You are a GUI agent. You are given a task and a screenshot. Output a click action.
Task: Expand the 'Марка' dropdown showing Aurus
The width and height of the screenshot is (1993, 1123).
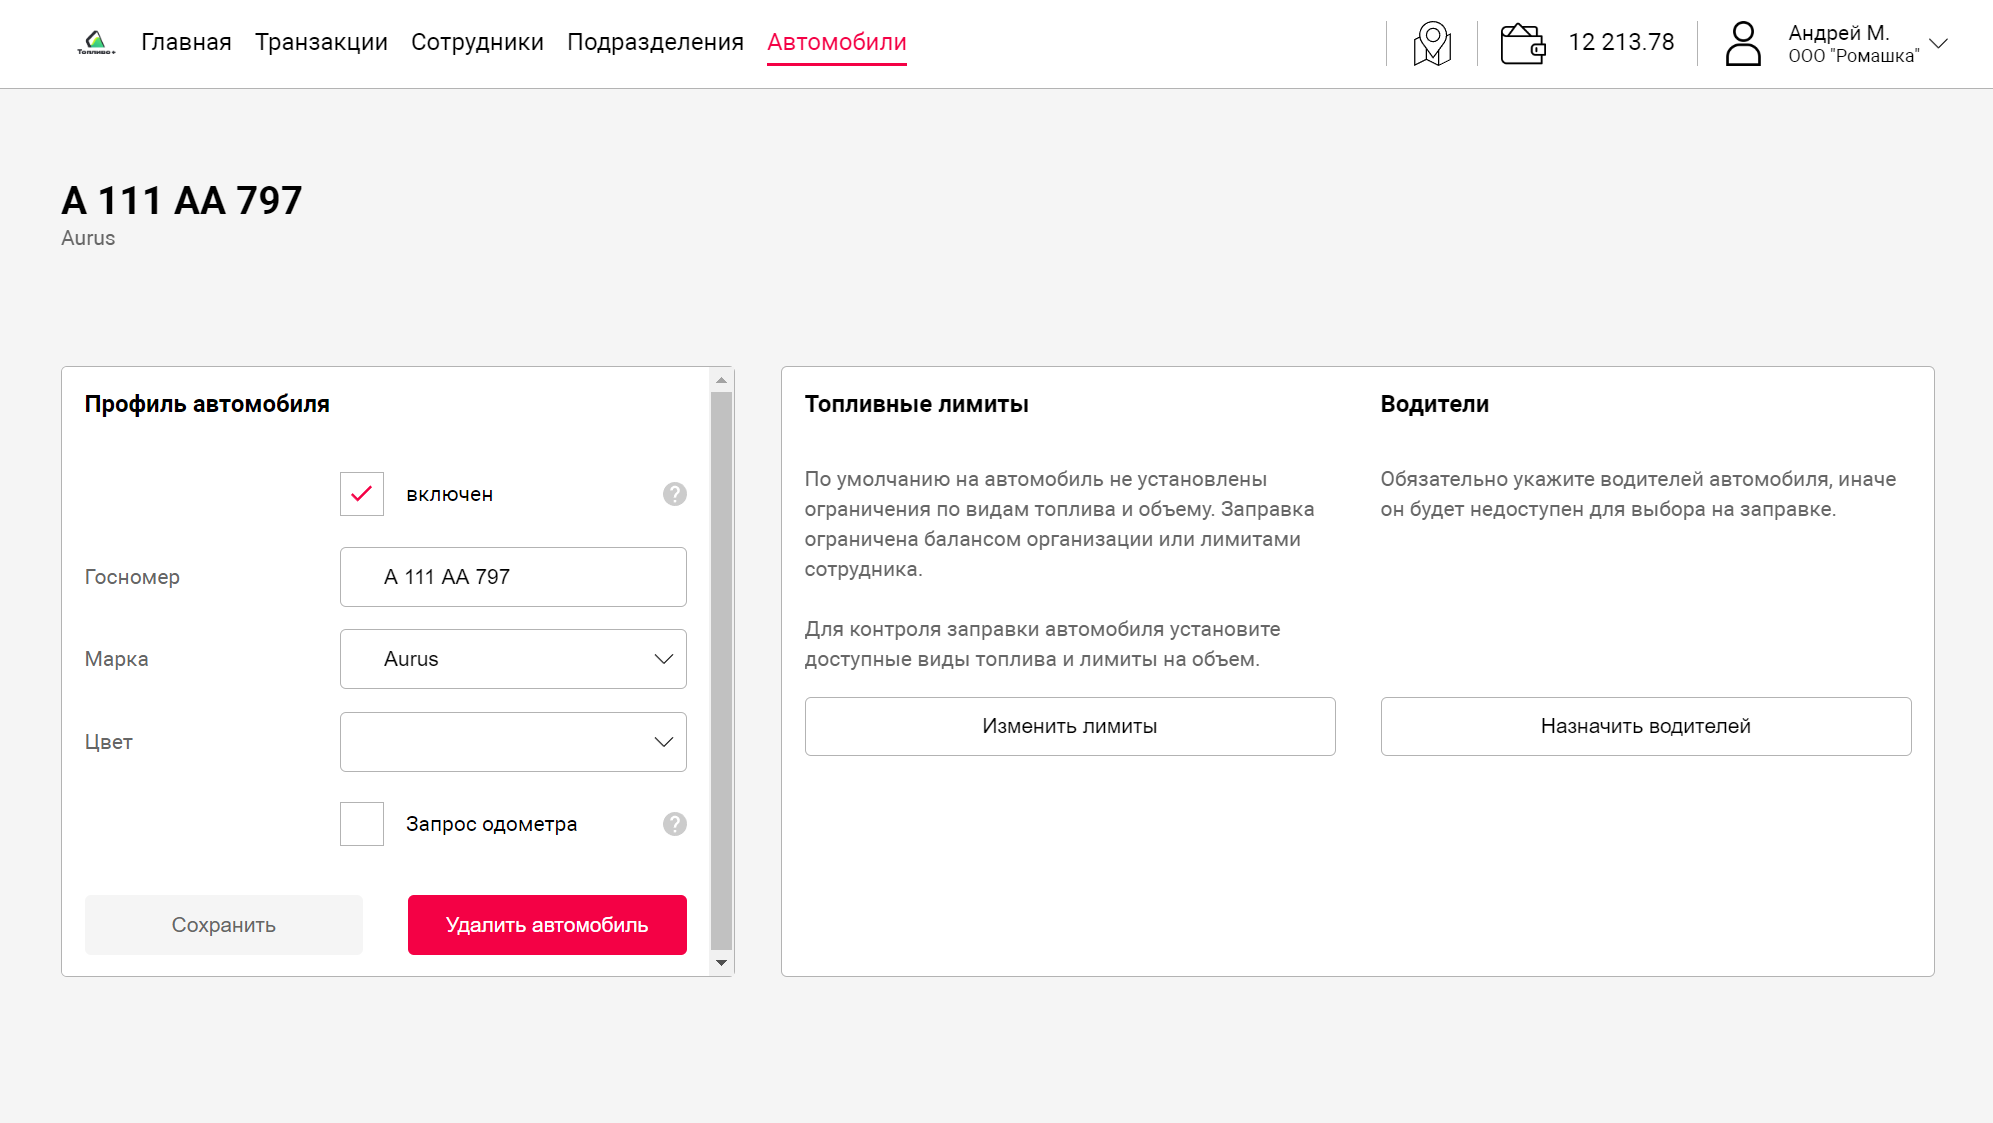point(513,659)
